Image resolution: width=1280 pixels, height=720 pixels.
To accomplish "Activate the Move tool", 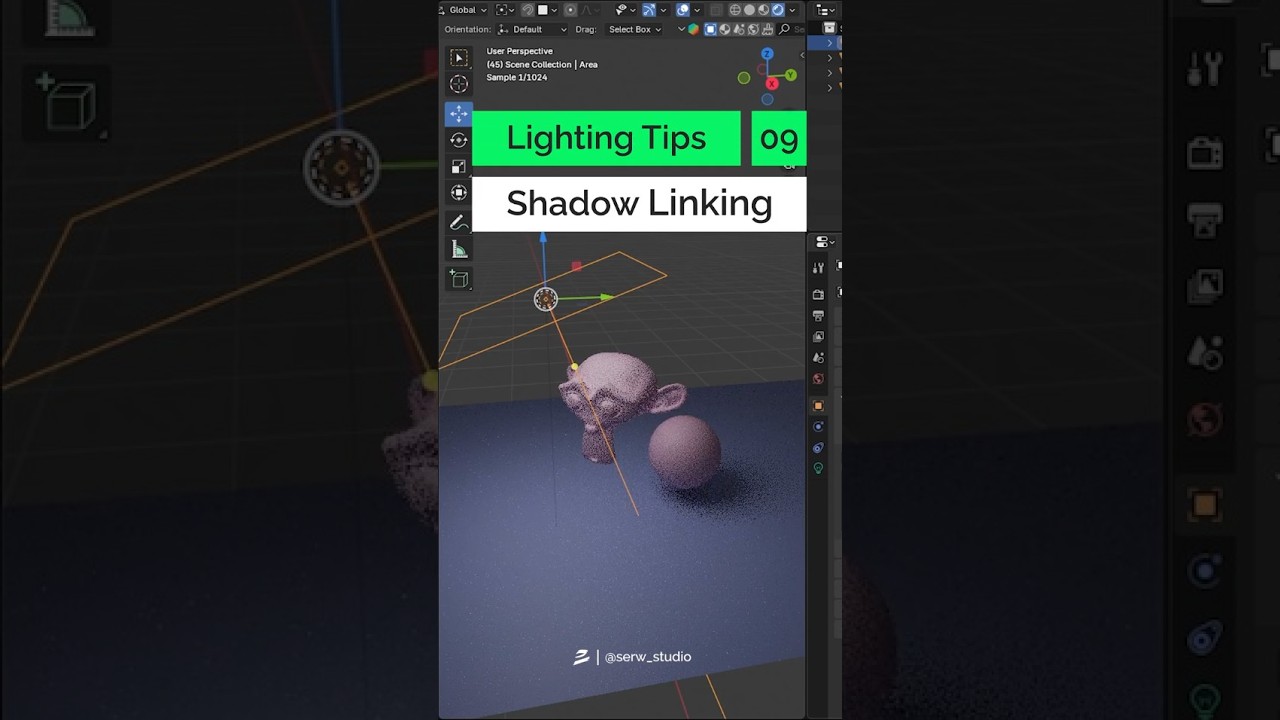I will [x=458, y=113].
